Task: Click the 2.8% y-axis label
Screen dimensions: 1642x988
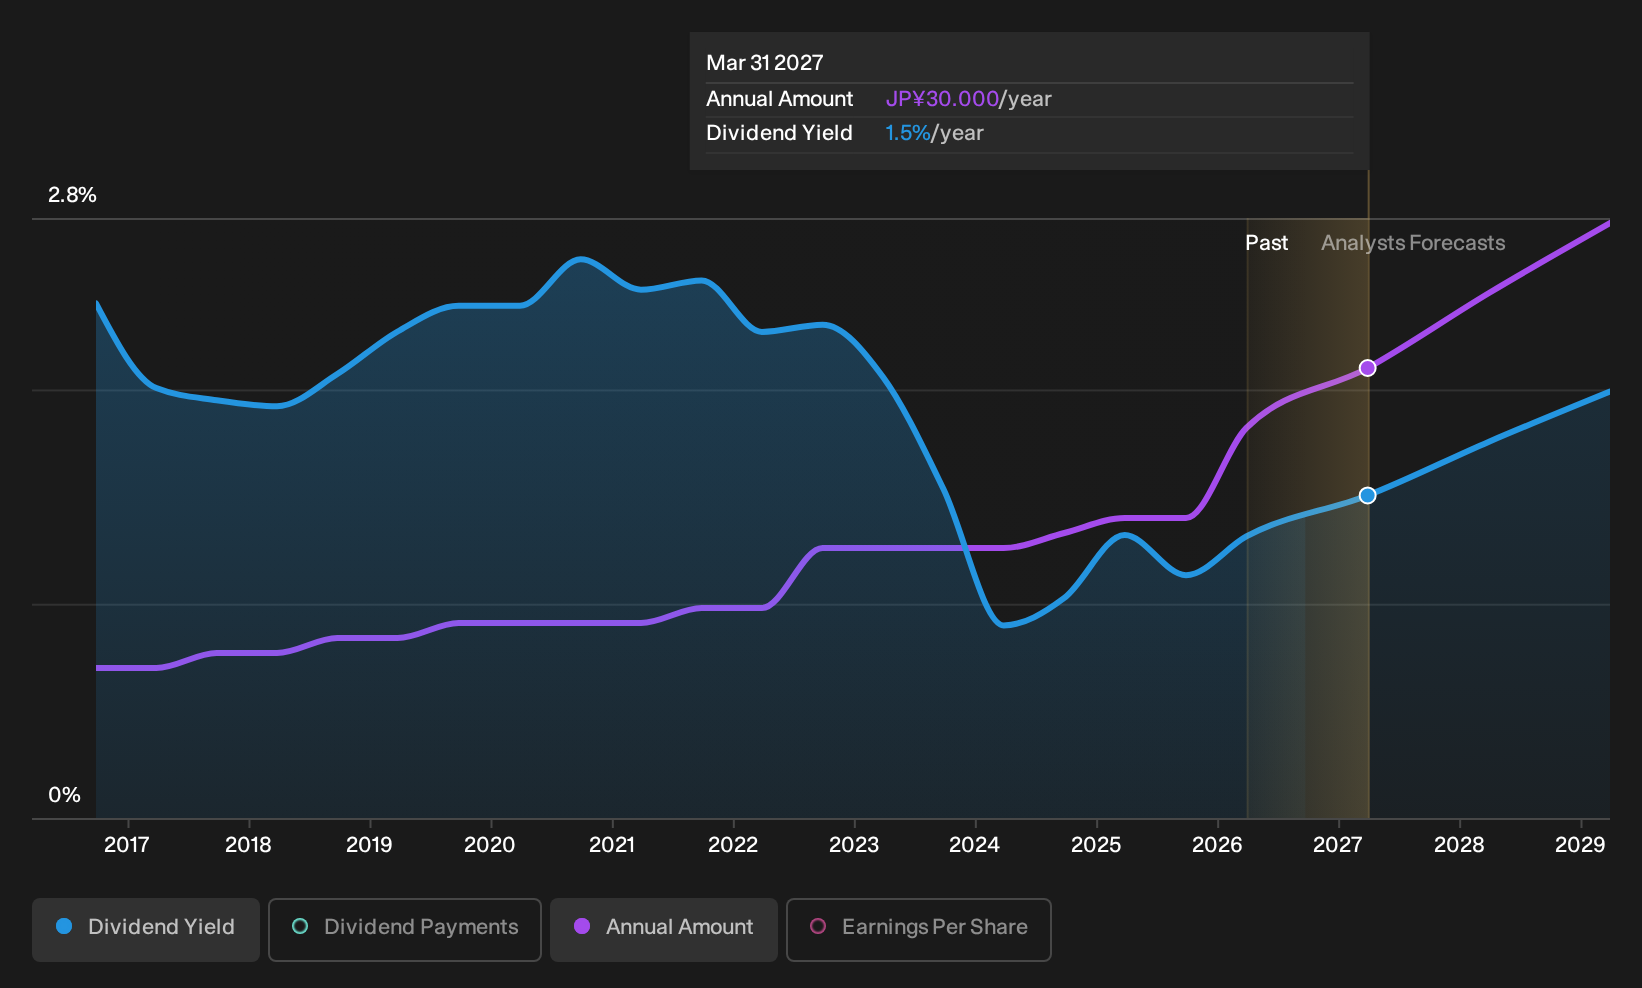Action: point(72,195)
